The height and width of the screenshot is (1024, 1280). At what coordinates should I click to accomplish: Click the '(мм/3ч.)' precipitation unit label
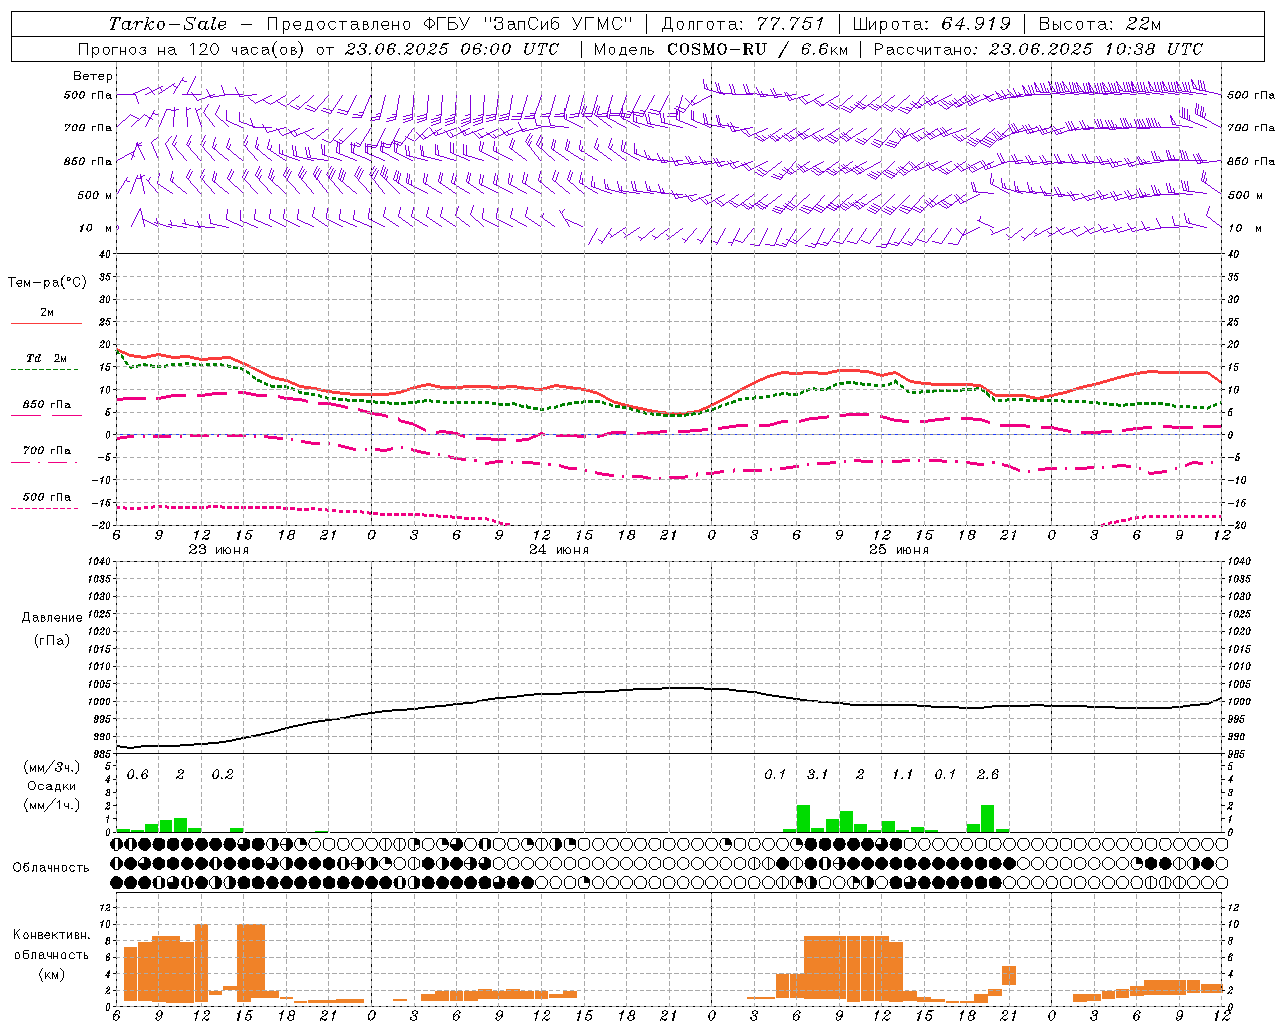click(x=52, y=768)
